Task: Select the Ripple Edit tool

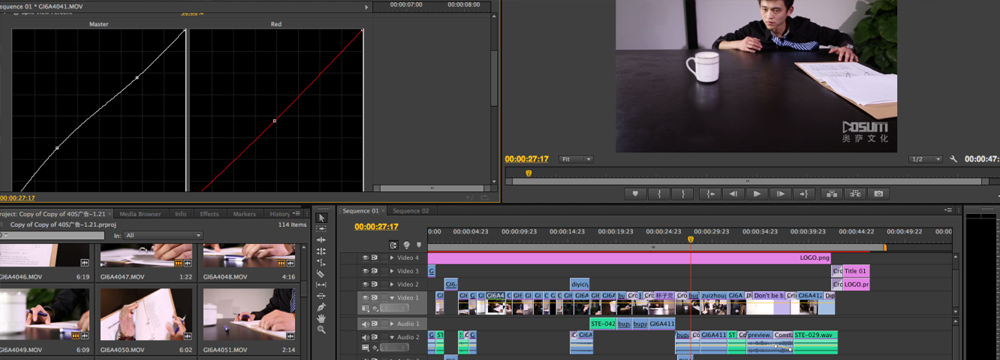Action: point(321,240)
